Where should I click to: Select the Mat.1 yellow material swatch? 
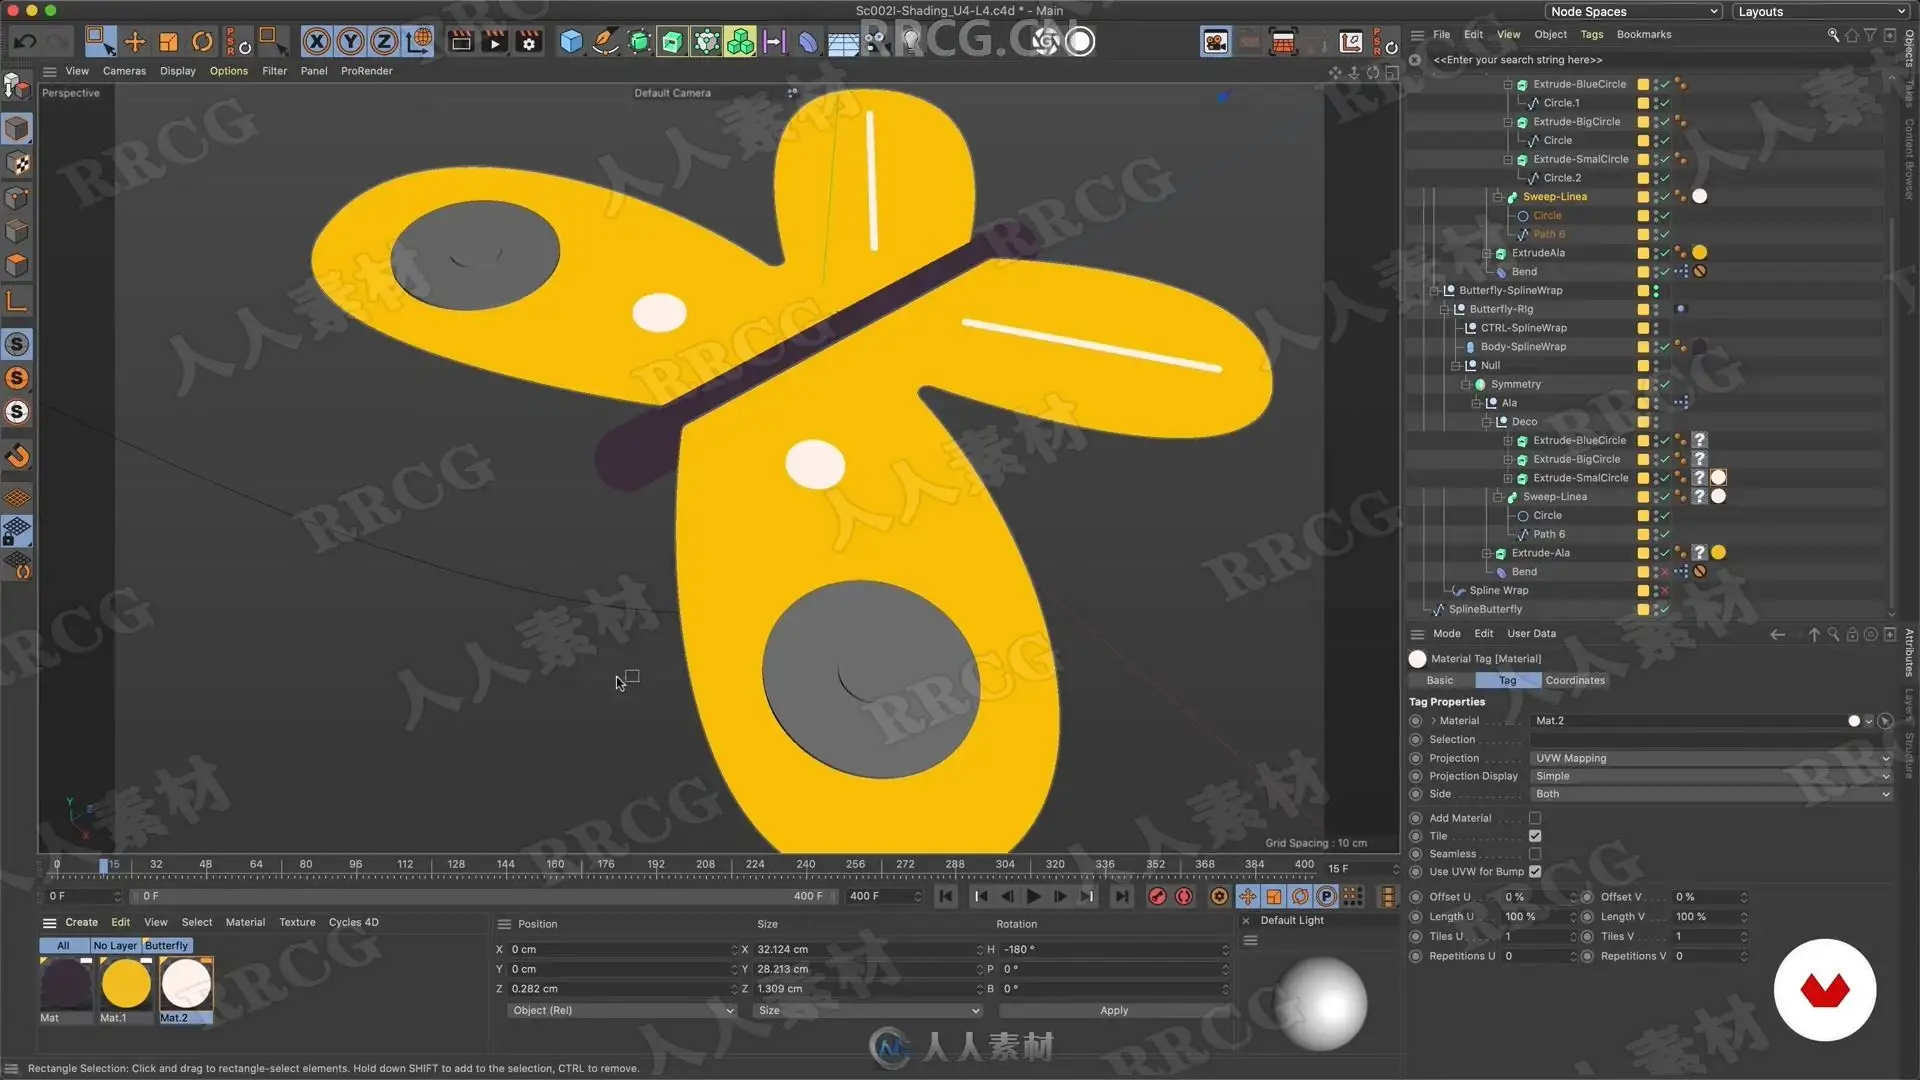[126, 984]
